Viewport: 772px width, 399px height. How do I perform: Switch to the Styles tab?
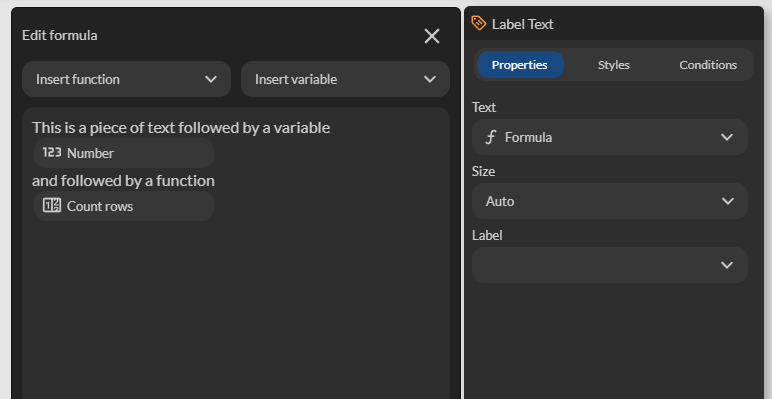613,65
